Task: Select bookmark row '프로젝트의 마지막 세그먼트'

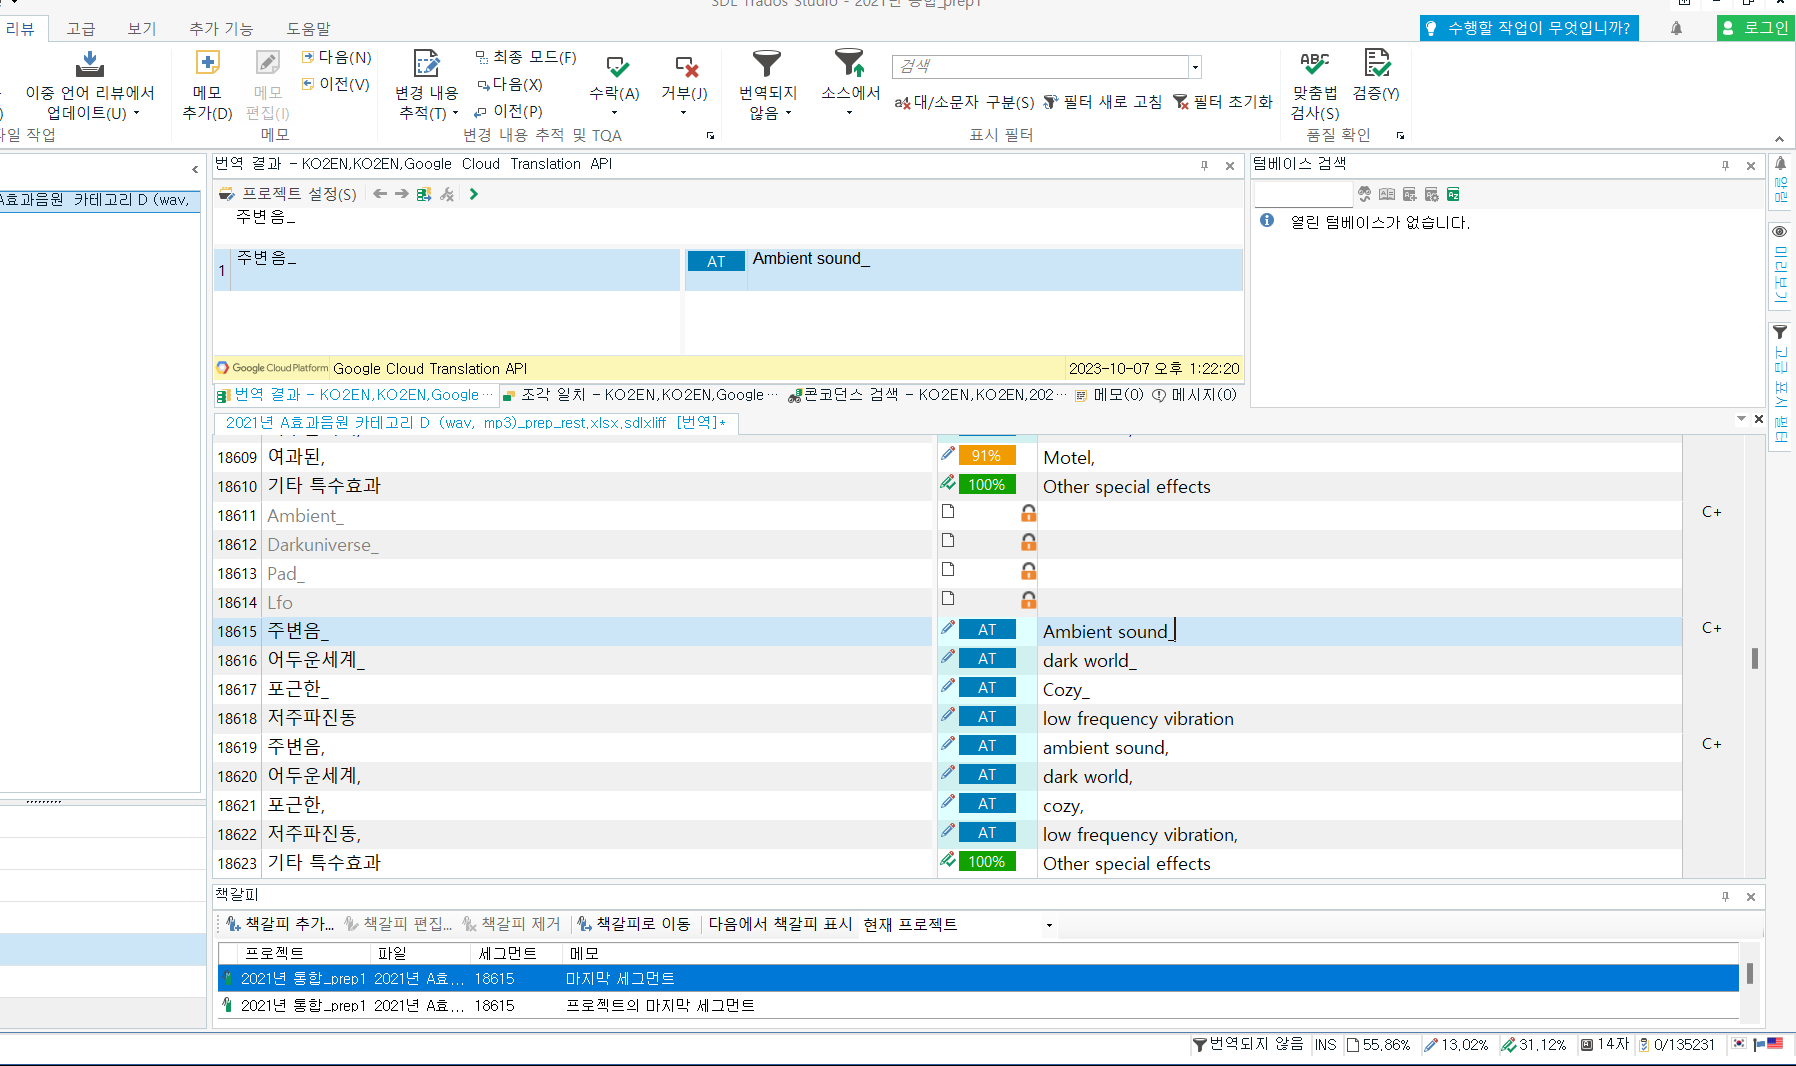Action: point(978,1006)
